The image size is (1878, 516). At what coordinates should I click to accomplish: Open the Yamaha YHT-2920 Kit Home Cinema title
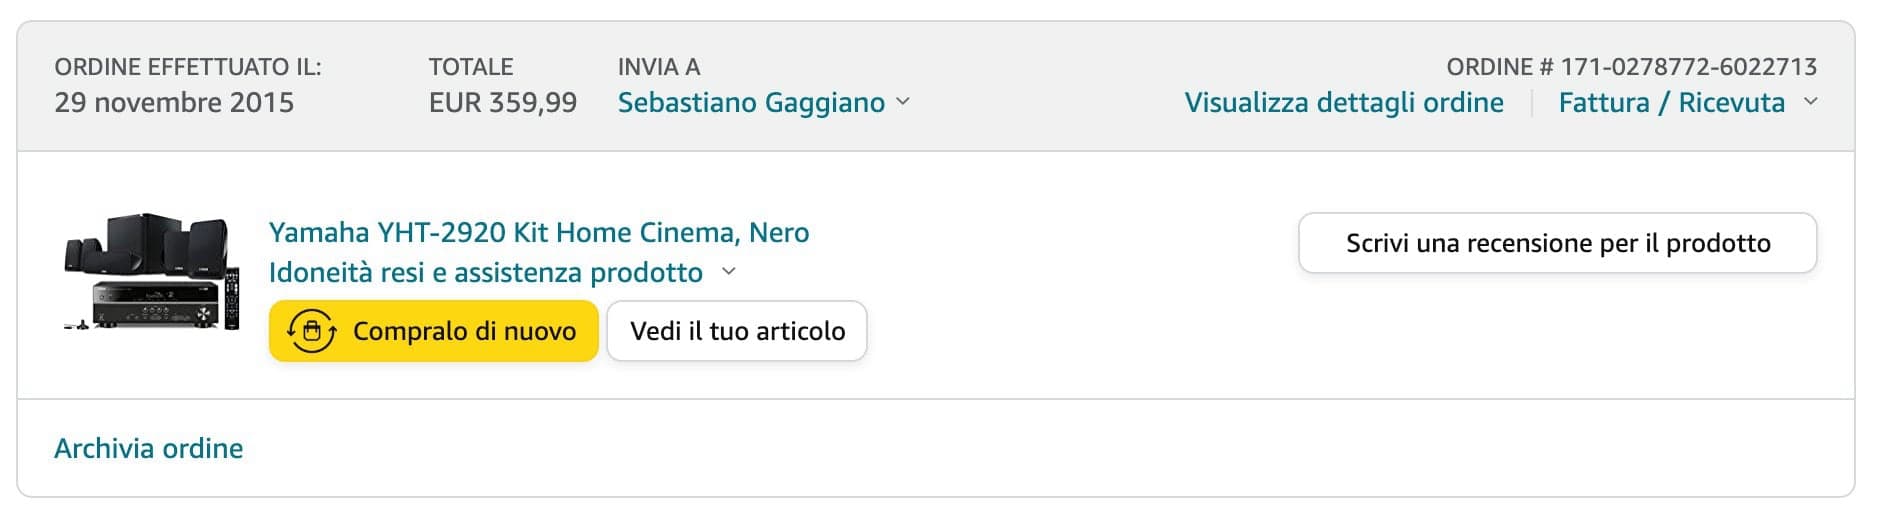[x=539, y=232]
